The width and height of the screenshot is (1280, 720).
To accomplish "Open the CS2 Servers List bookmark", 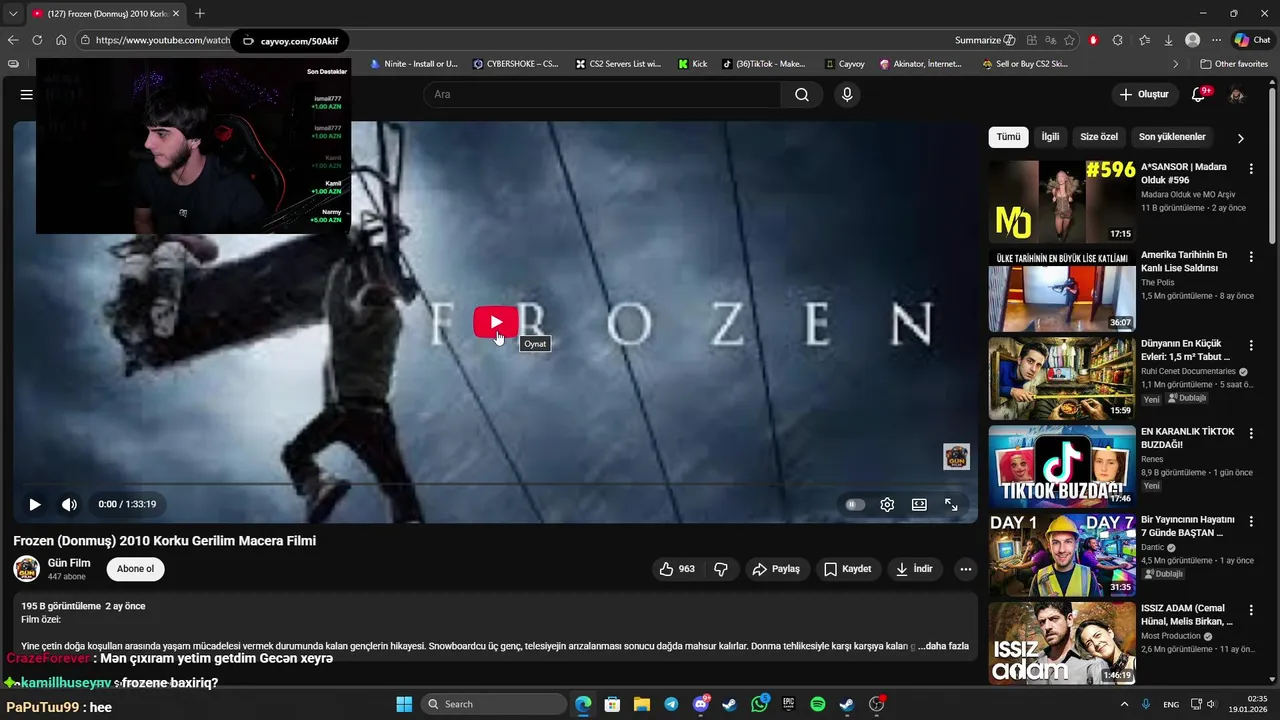I will click(x=618, y=64).
